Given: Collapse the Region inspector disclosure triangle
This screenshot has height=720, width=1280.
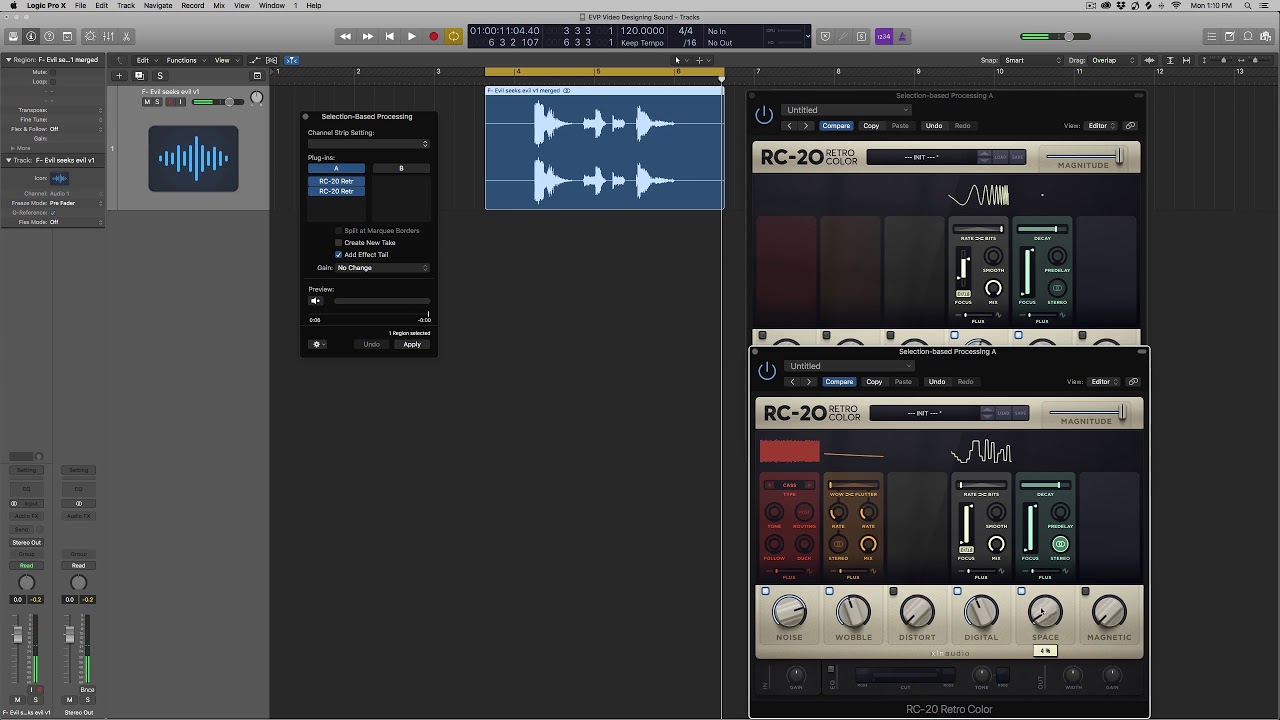Looking at the screenshot, I should point(7,60).
